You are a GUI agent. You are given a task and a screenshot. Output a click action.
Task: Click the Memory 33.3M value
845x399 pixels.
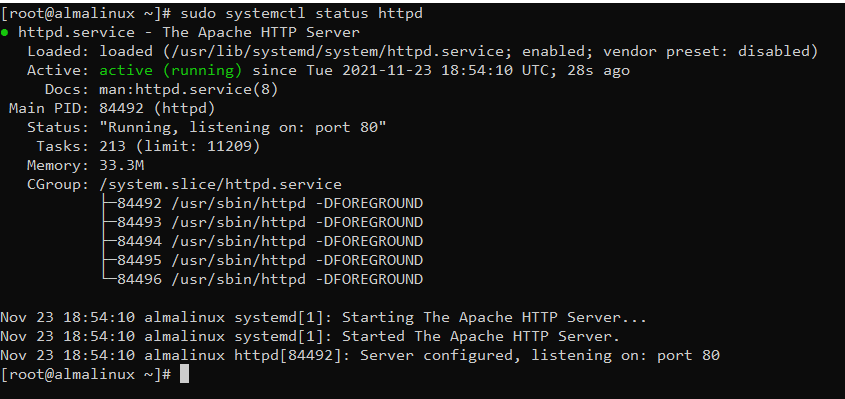tap(122, 165)
